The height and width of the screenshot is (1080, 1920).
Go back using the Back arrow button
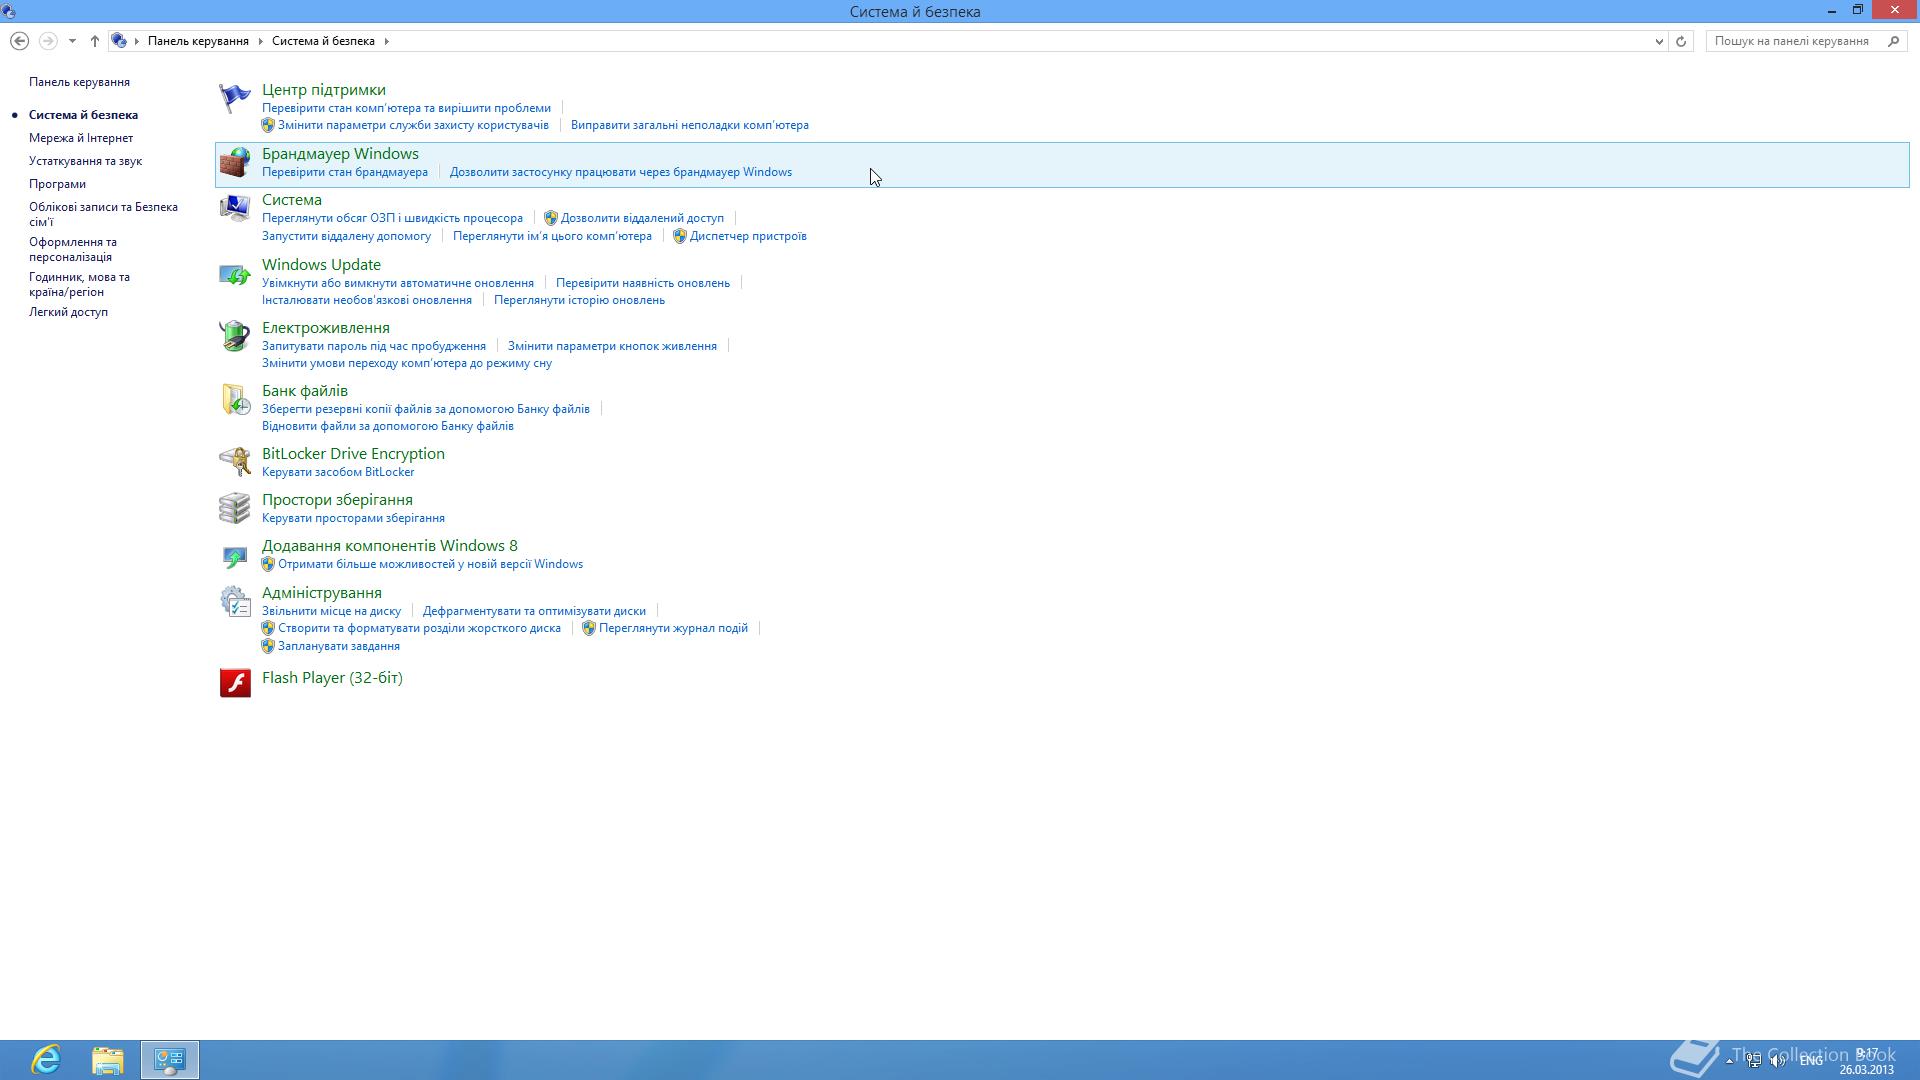coord(19,41)
